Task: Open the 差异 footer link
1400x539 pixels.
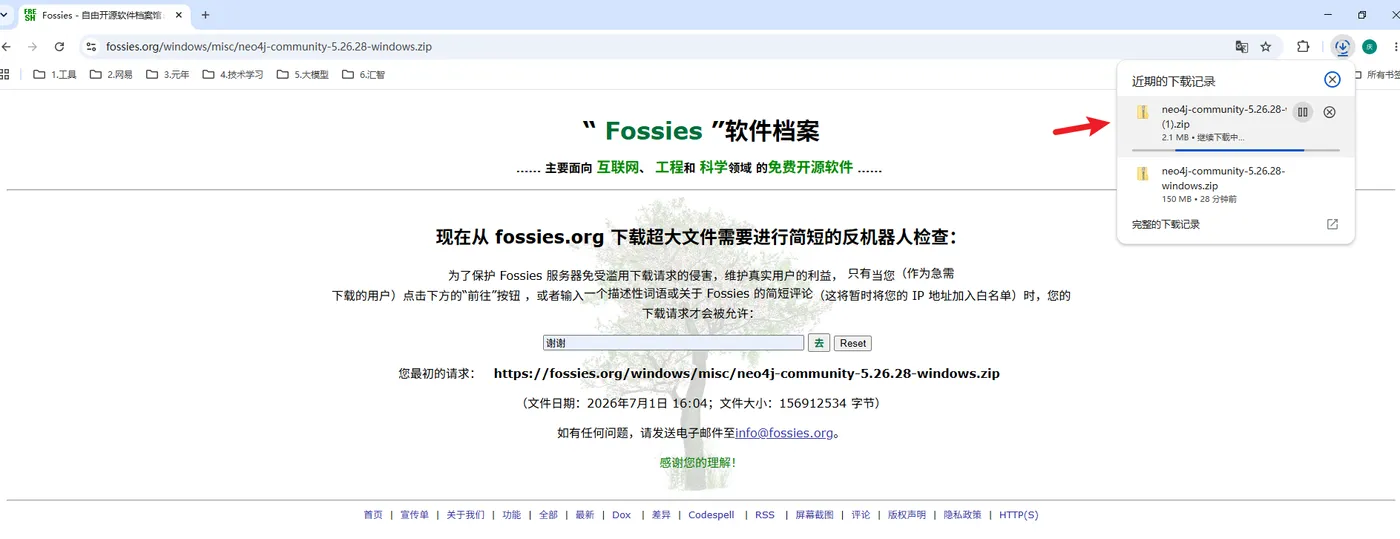Action: (661, 515)
